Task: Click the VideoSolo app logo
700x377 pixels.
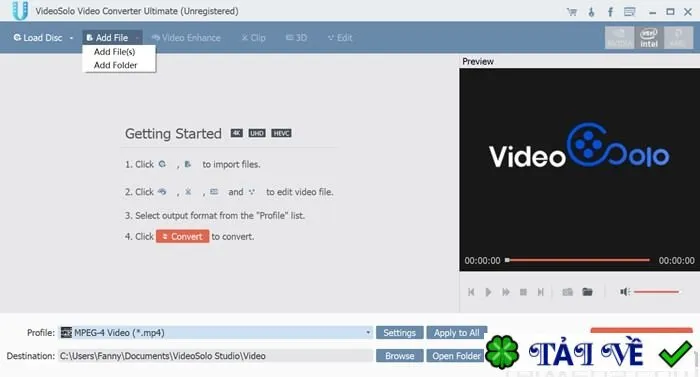Action: 20,11
